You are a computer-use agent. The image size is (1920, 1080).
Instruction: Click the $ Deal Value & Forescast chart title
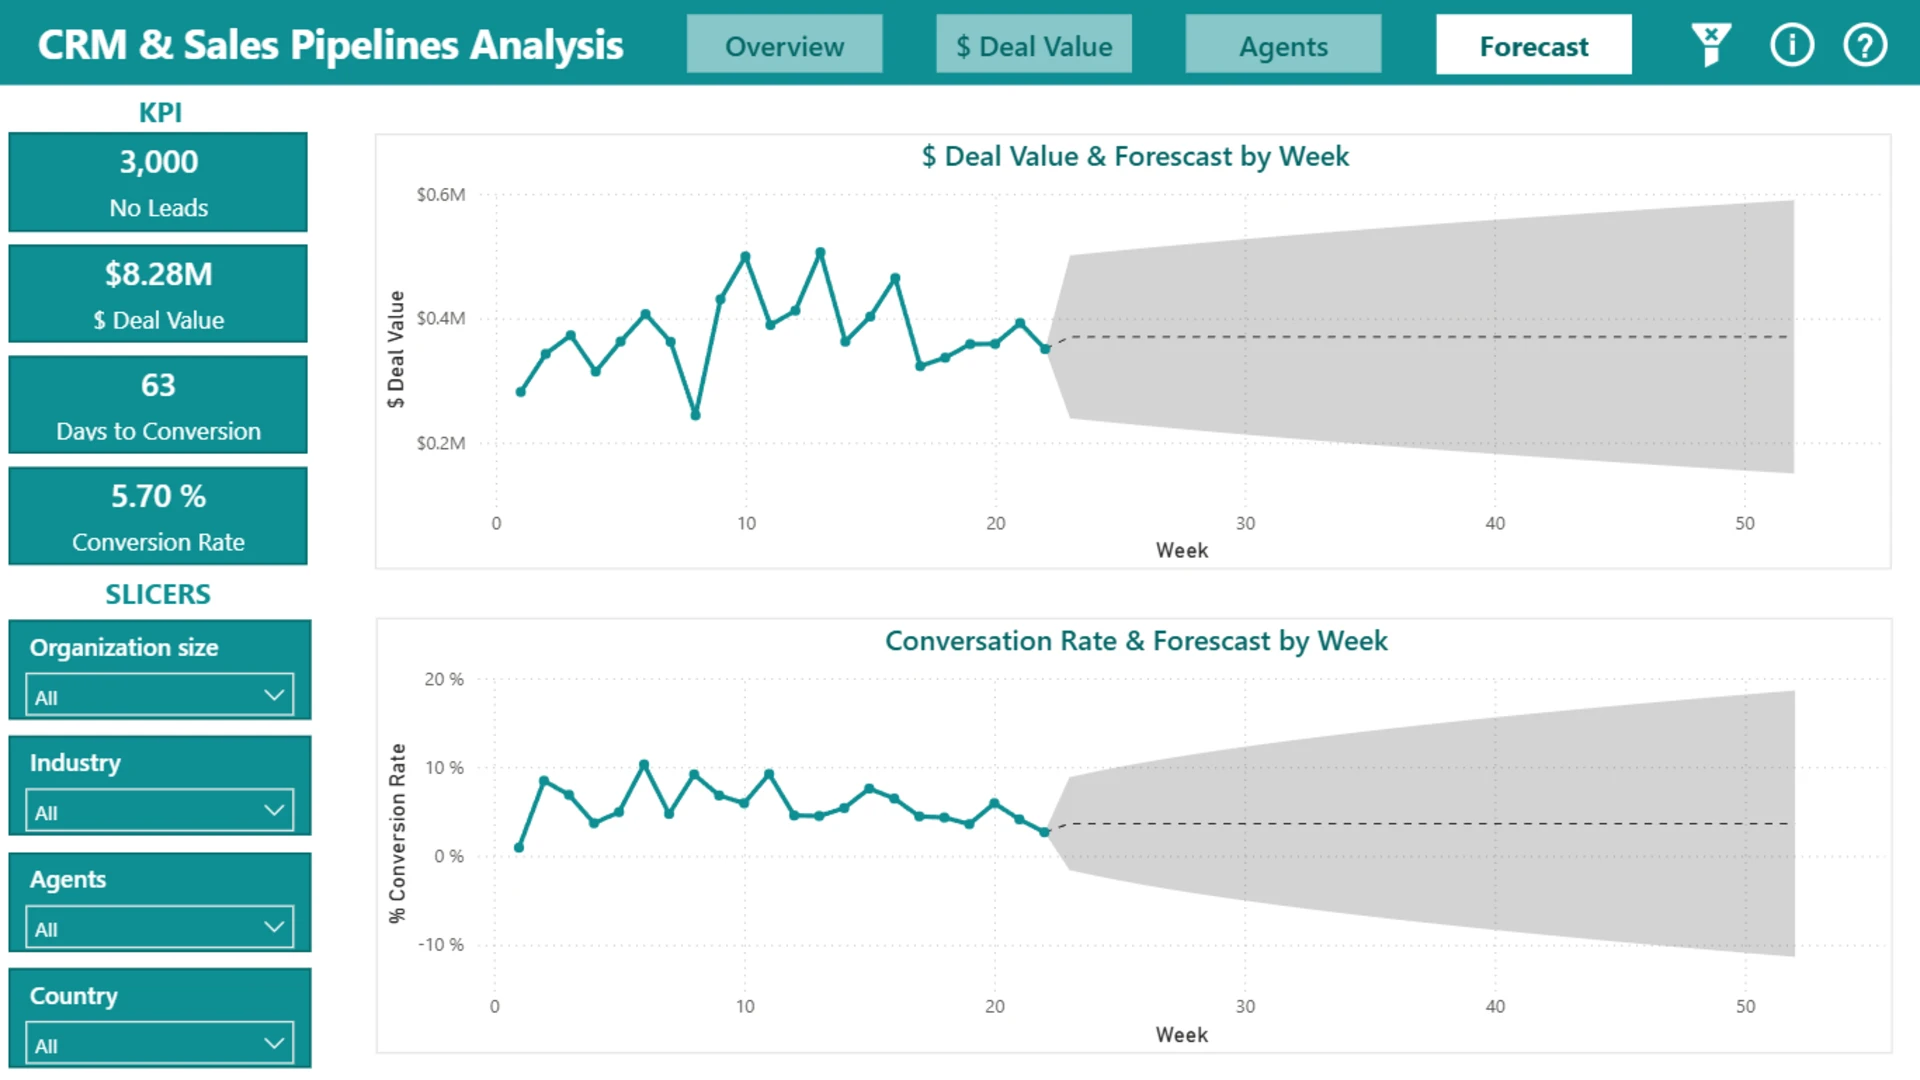tap(1135, 157)
